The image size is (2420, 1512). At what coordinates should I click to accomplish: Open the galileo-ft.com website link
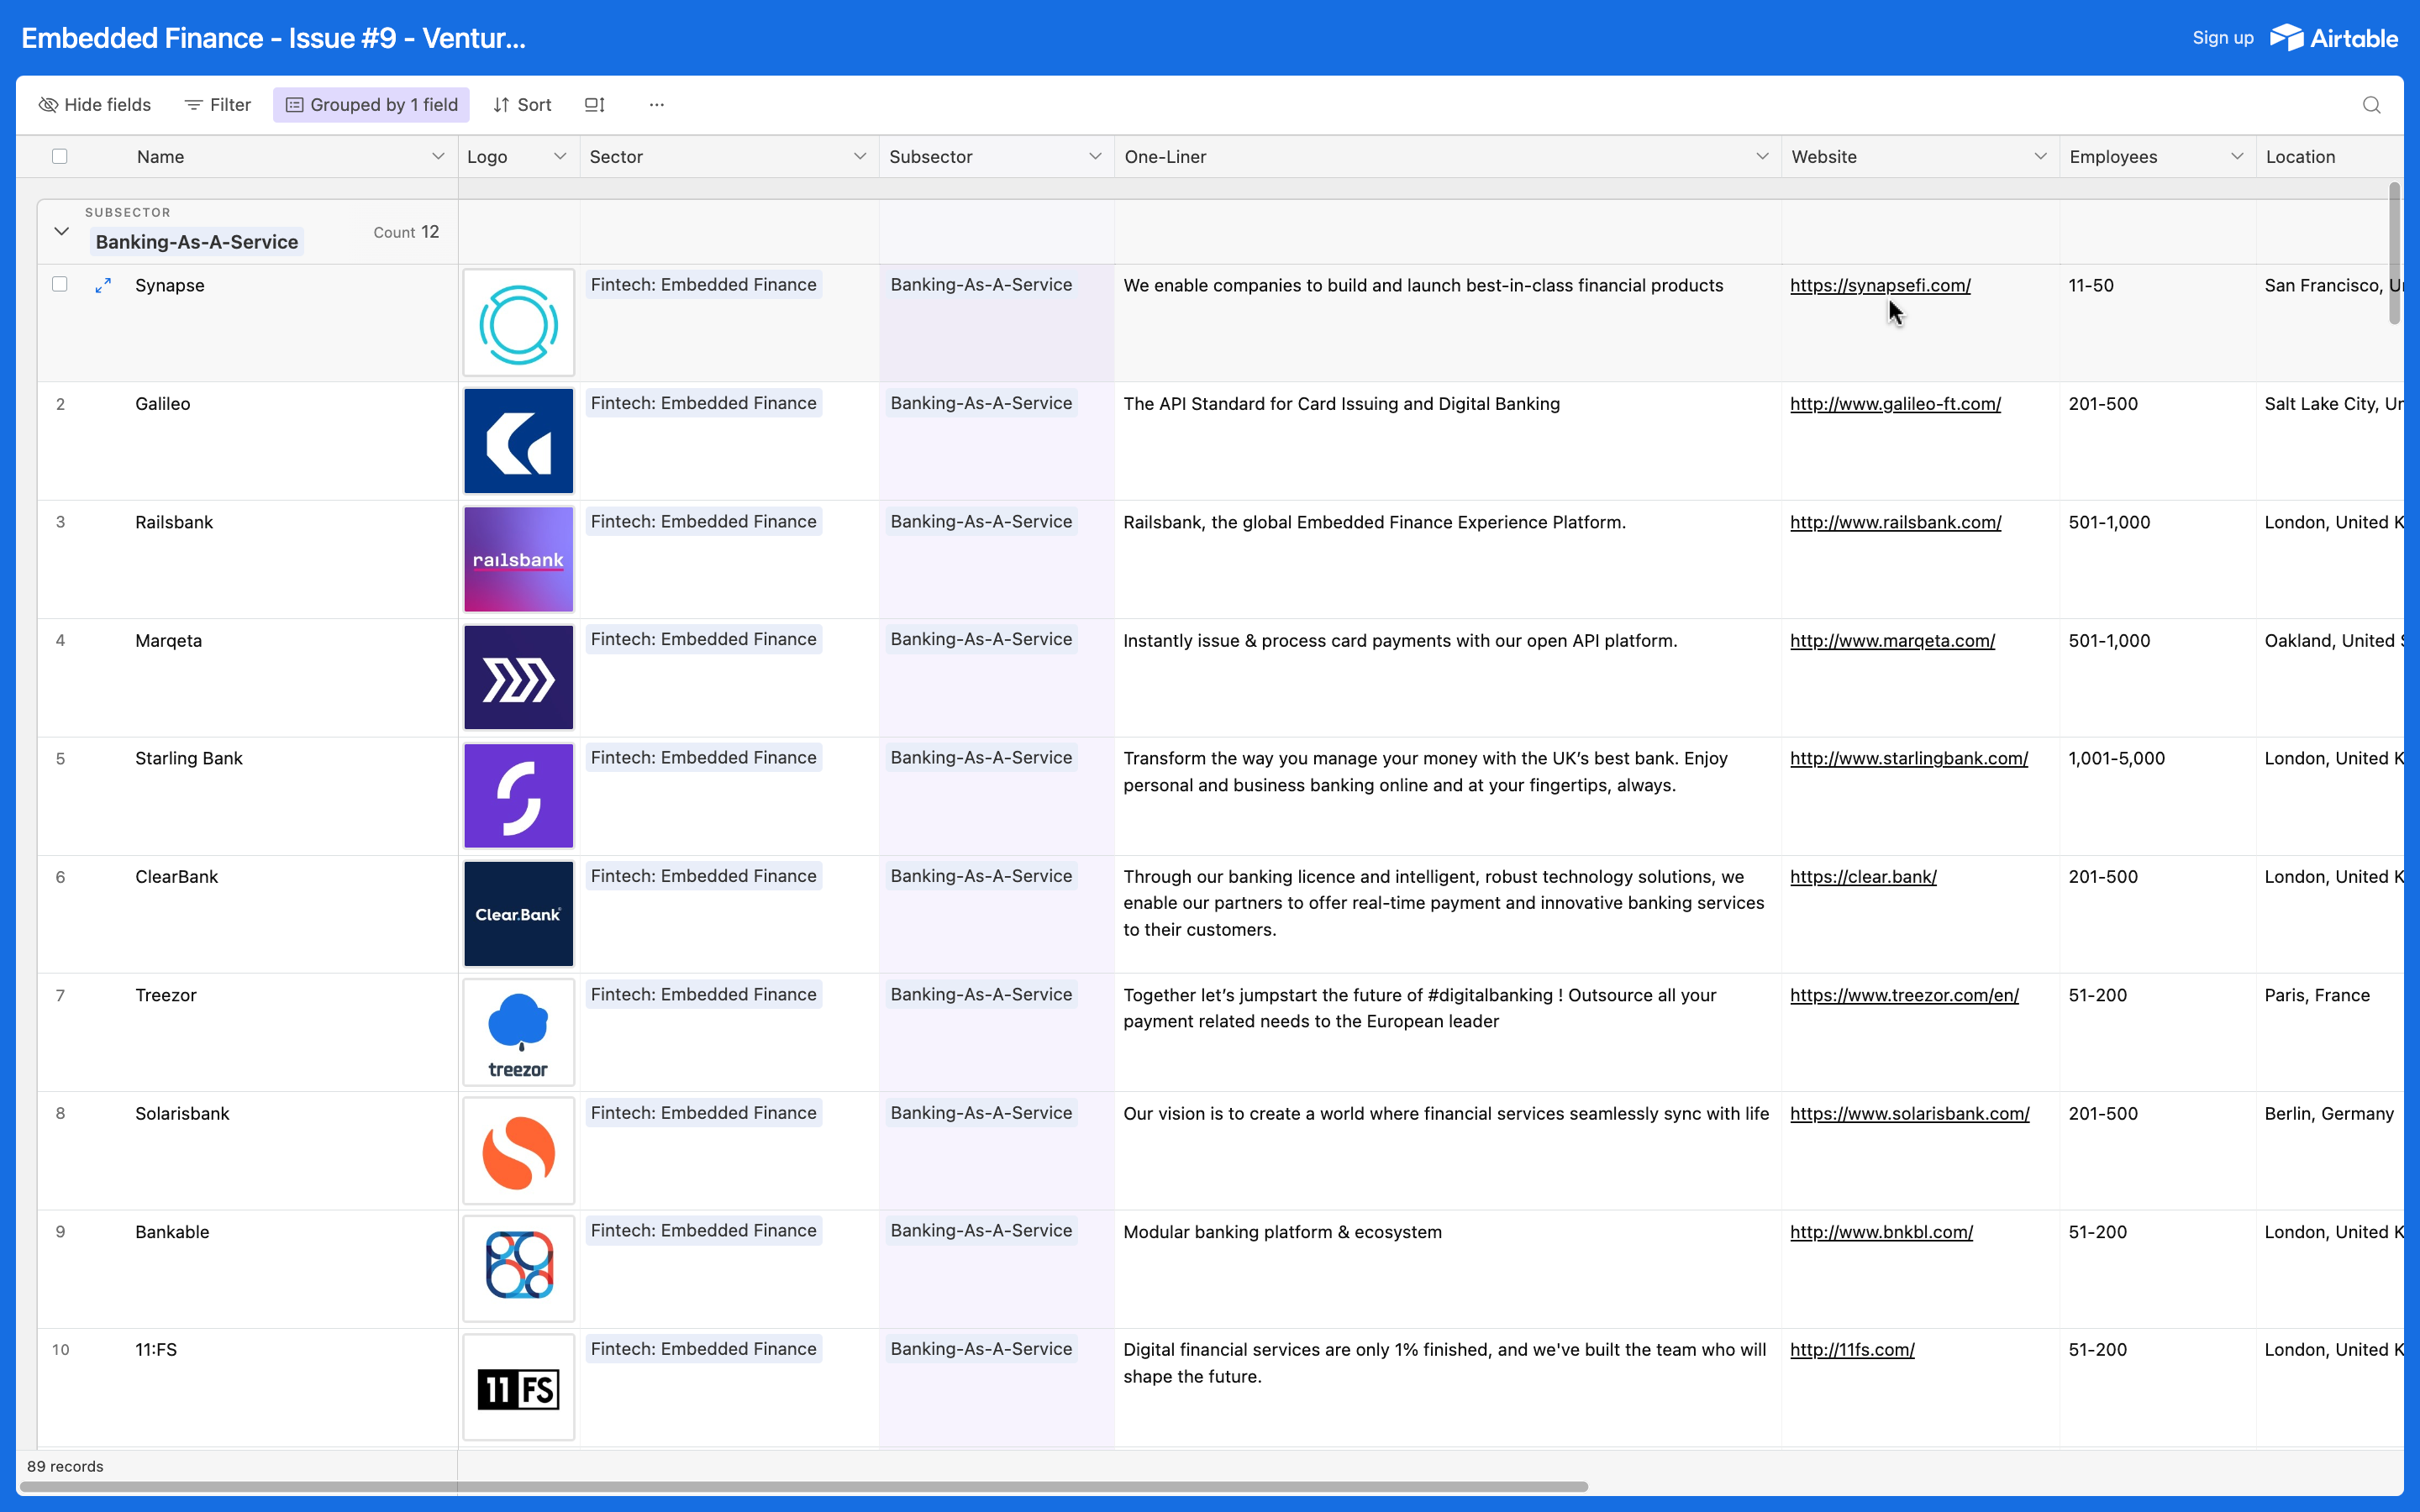coord(1895,404)
